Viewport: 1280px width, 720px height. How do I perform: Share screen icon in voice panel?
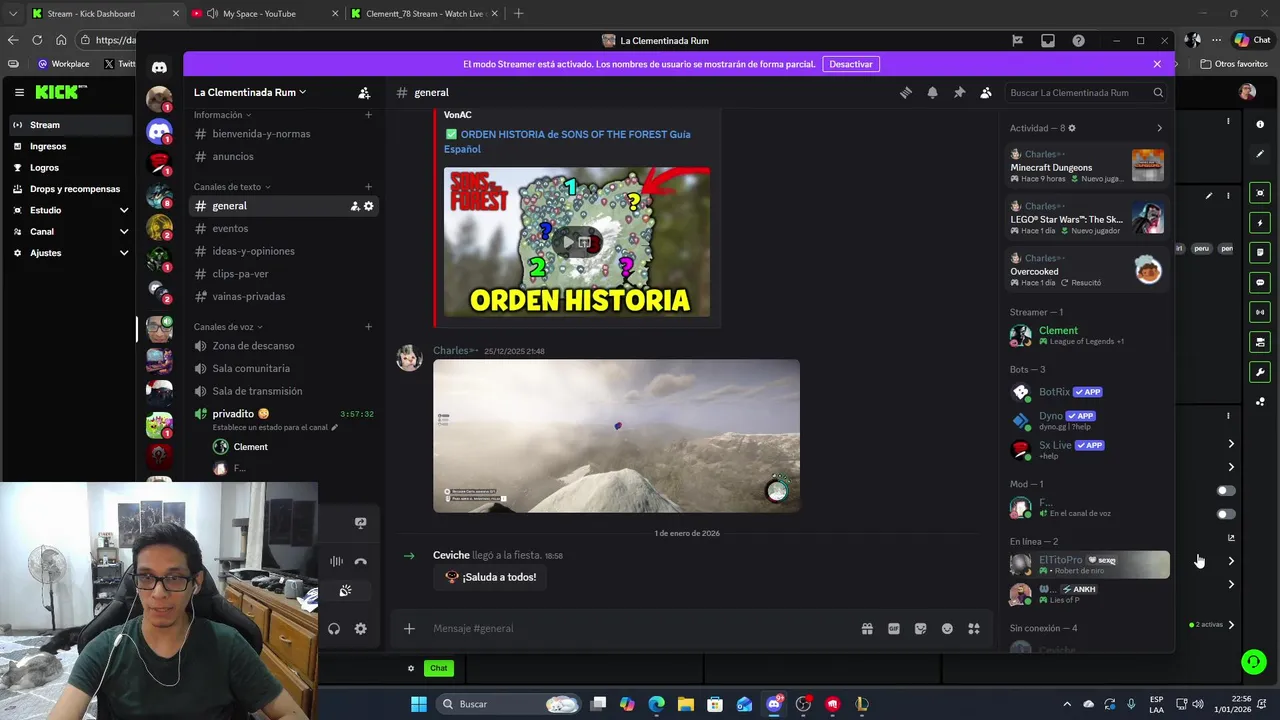(x=361, y=522)
